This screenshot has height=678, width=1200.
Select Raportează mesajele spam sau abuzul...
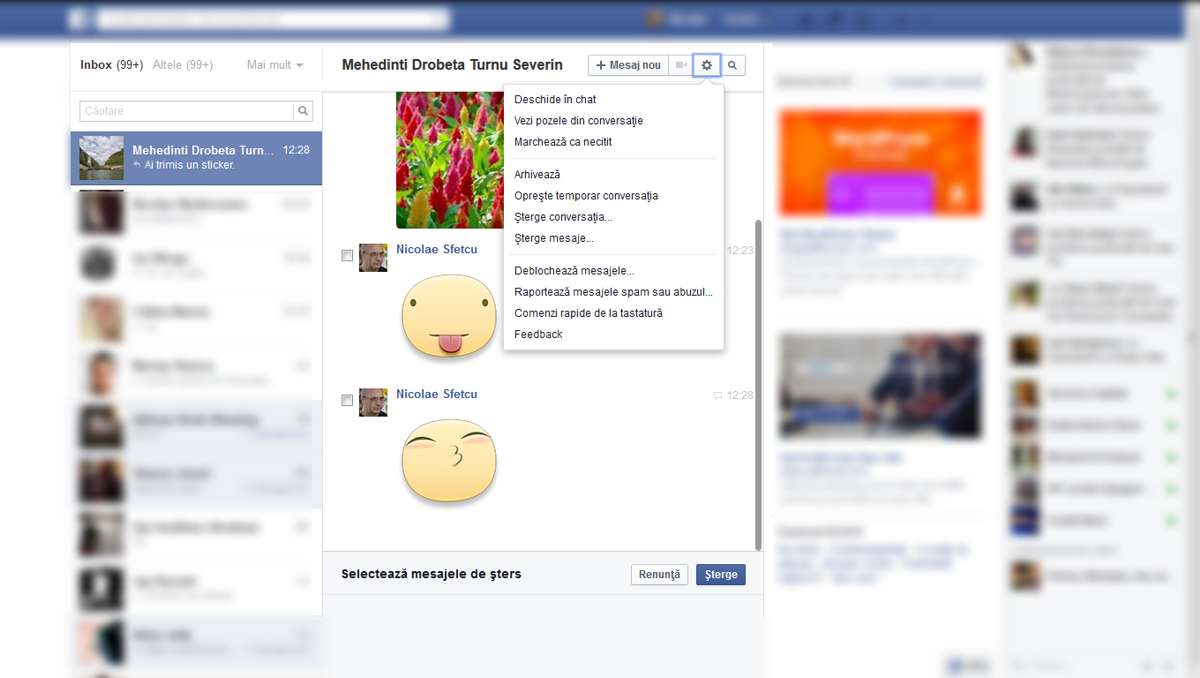613,292
